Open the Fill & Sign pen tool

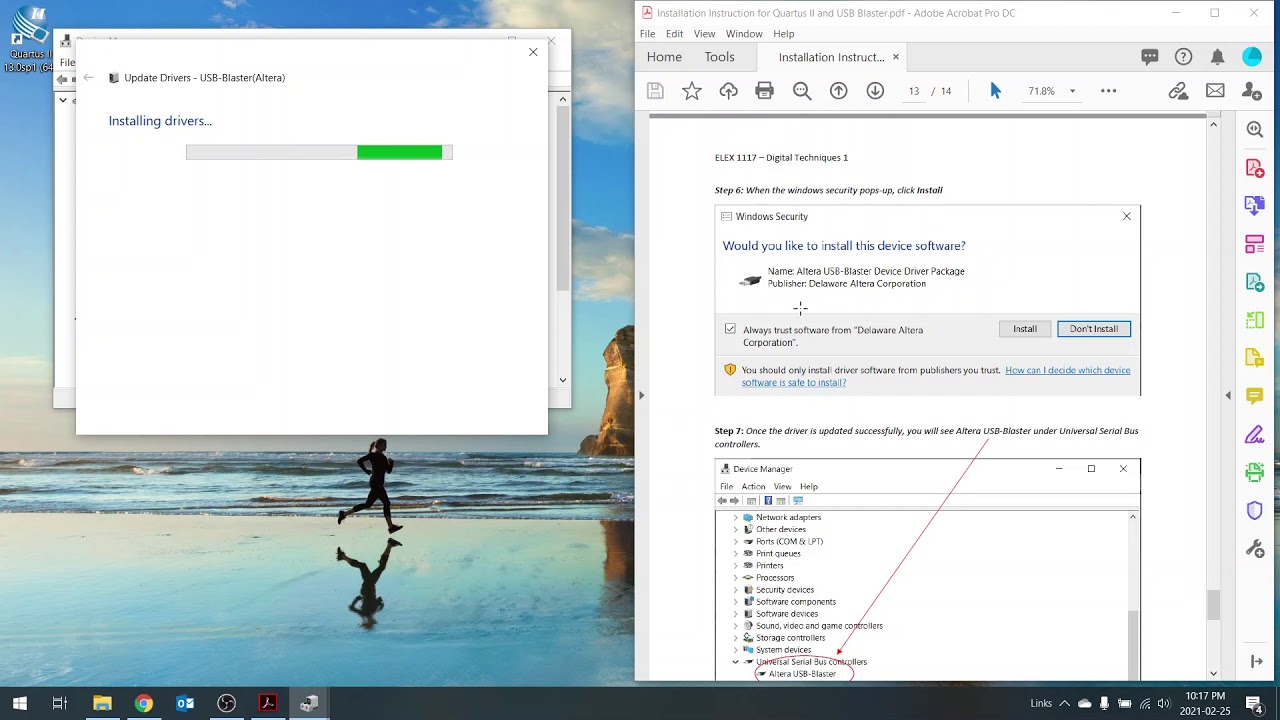[1255, 435]
